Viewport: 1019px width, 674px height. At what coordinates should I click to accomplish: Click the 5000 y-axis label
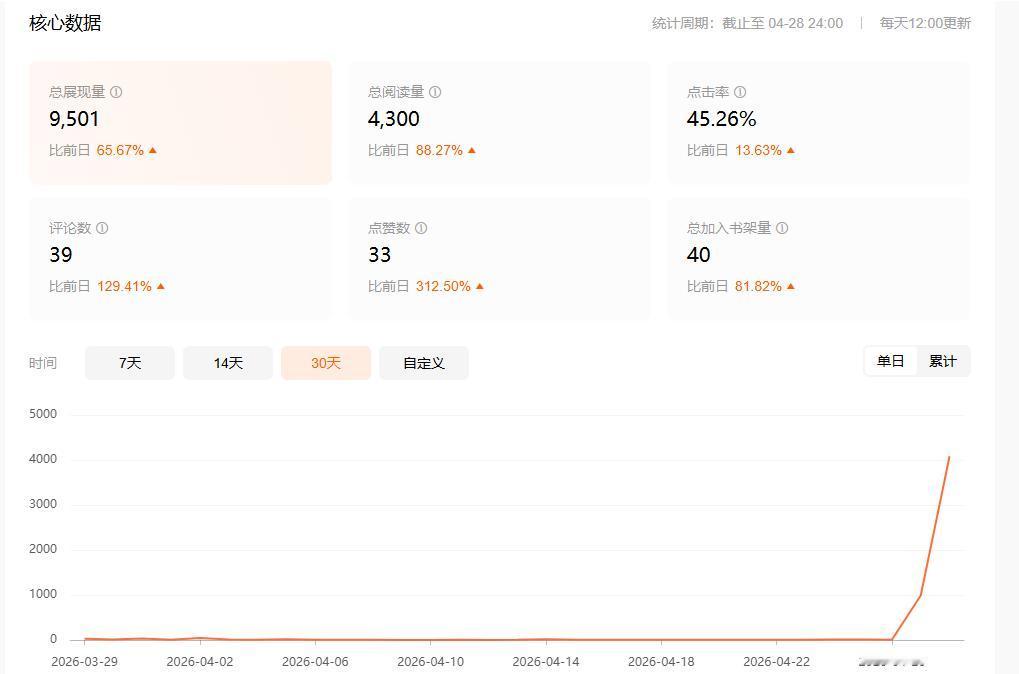(43, 414)
